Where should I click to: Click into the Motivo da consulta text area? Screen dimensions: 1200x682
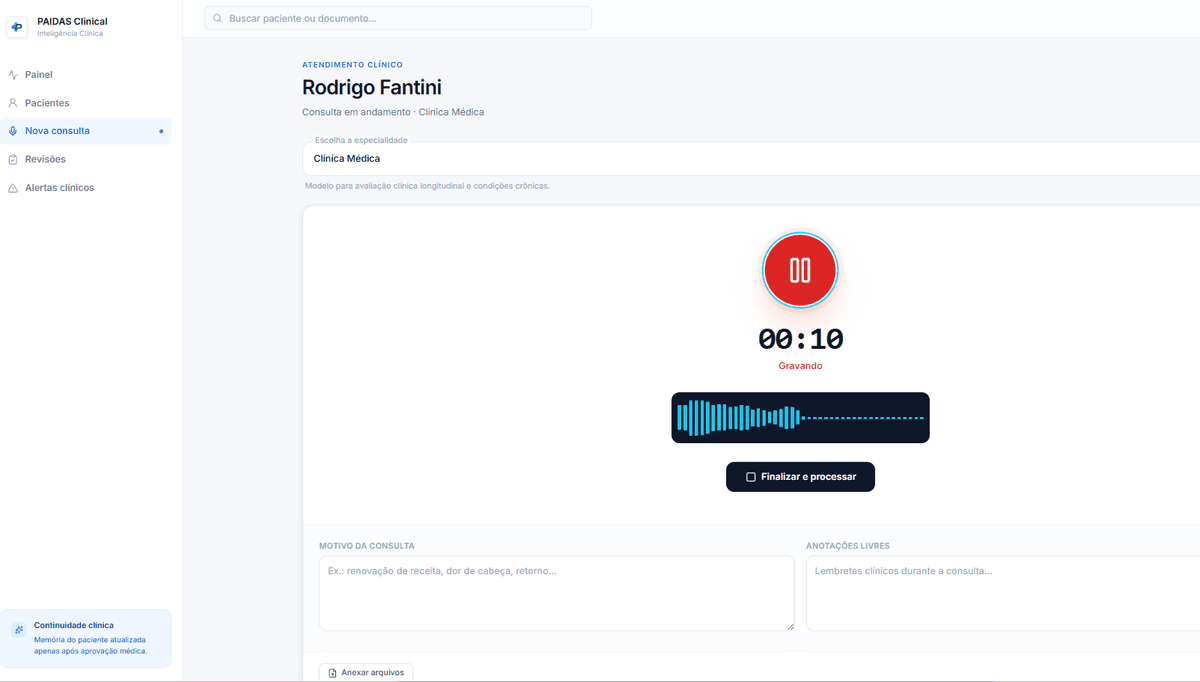557,593
